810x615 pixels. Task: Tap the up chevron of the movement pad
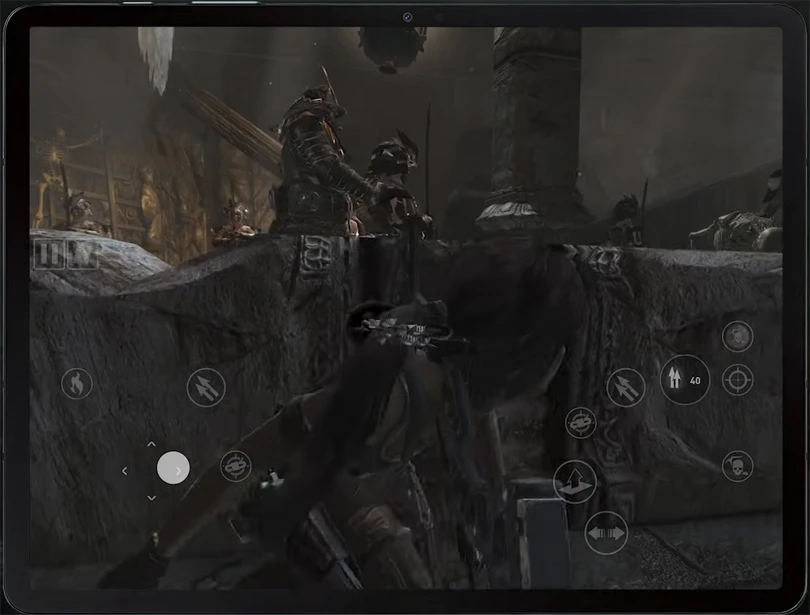pyautogui.click(x=151, y=444)
